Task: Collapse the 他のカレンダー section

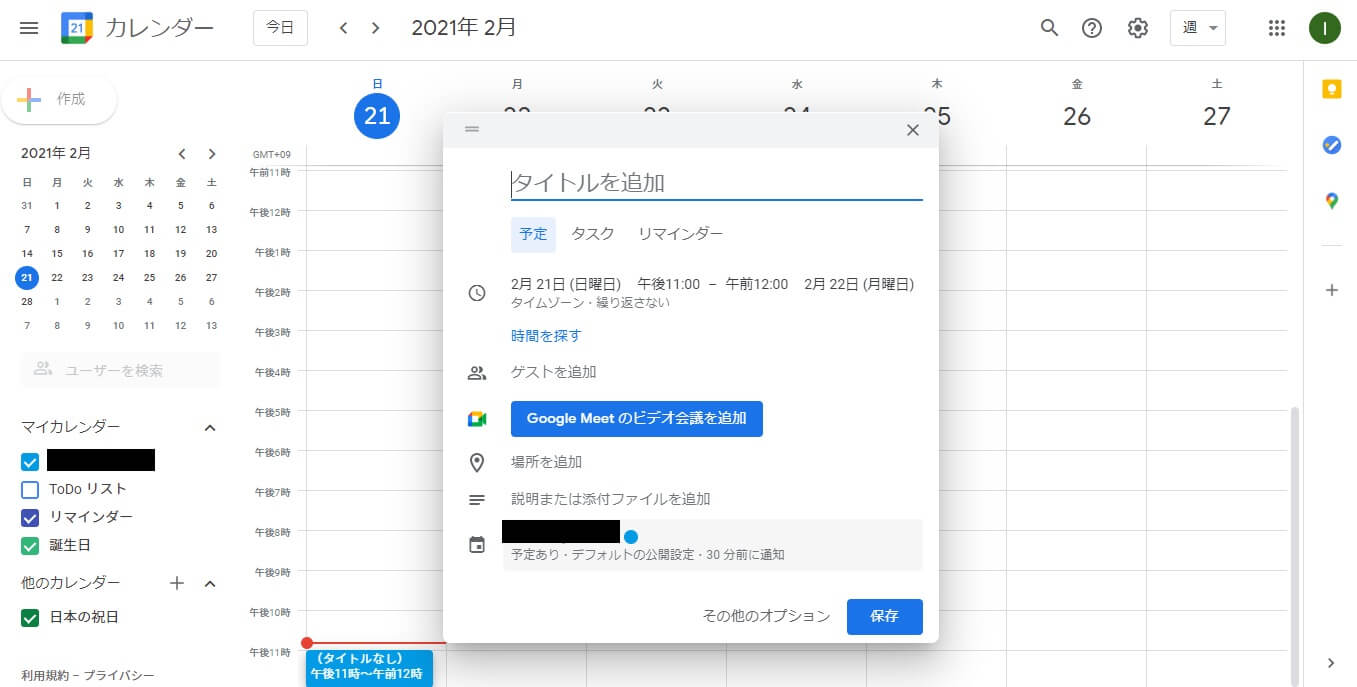Action: coord(210,584)
